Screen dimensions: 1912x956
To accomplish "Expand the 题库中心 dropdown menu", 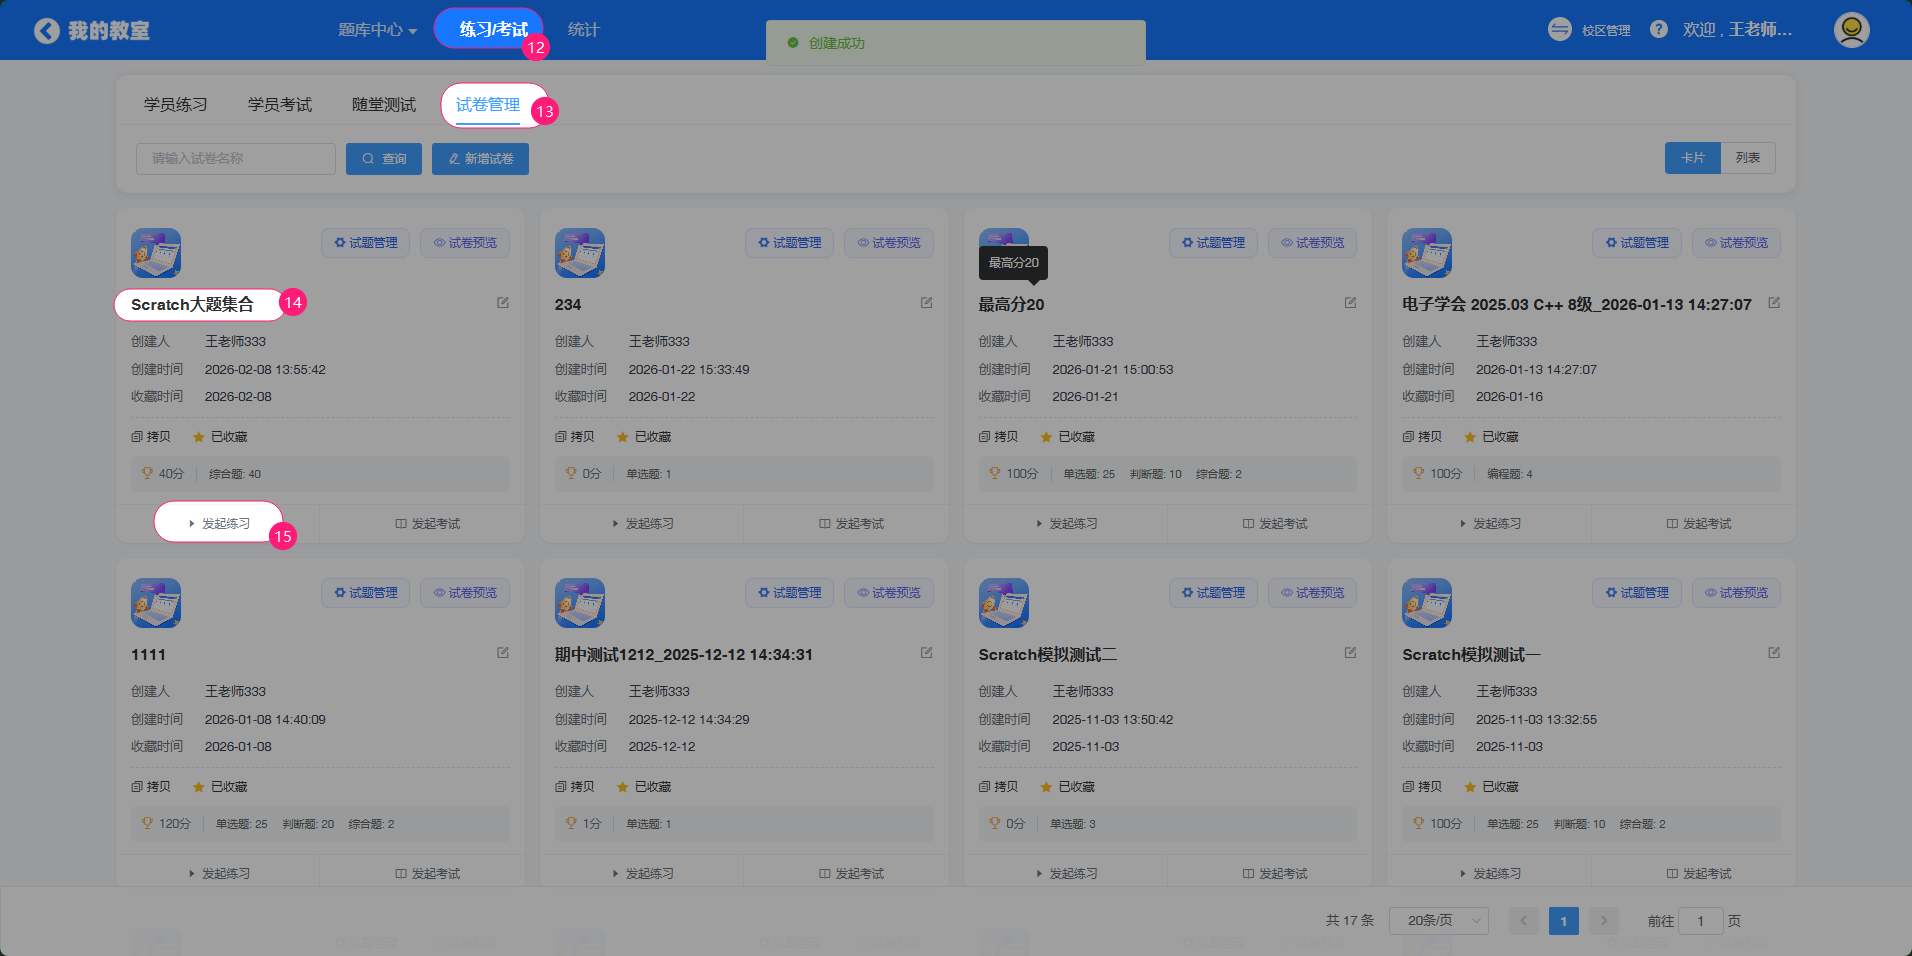I will (x=377, y=30).
